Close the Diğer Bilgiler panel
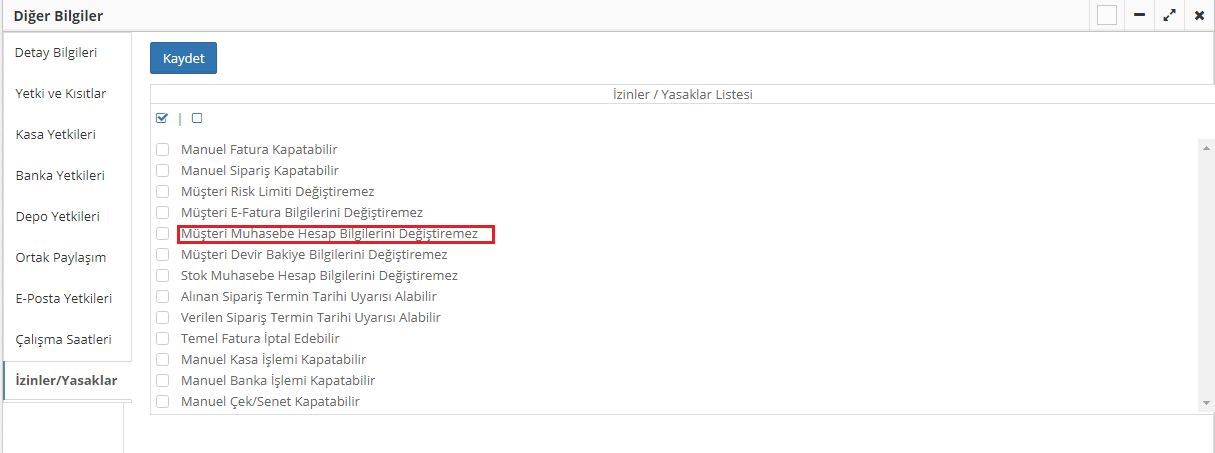This screenshot has width=1215, height=453. point(1199,16)
